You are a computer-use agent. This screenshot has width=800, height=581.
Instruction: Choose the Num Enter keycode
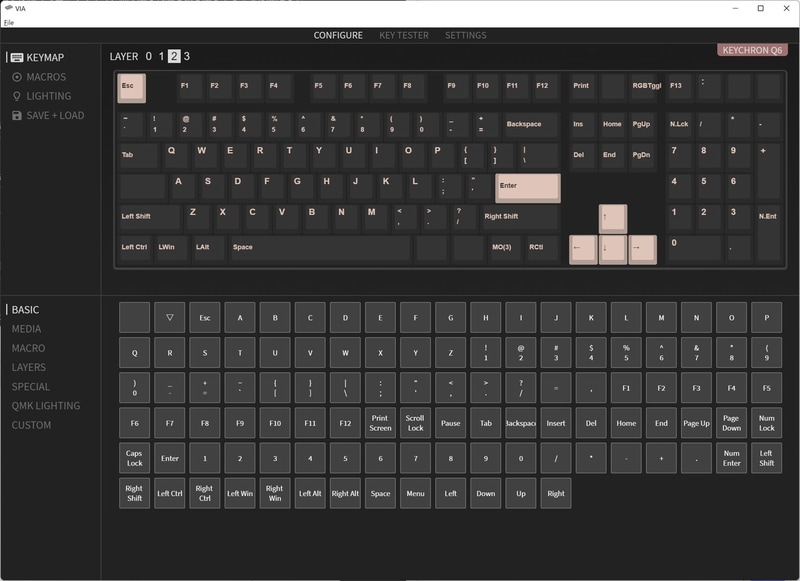[x=731, y=458]
